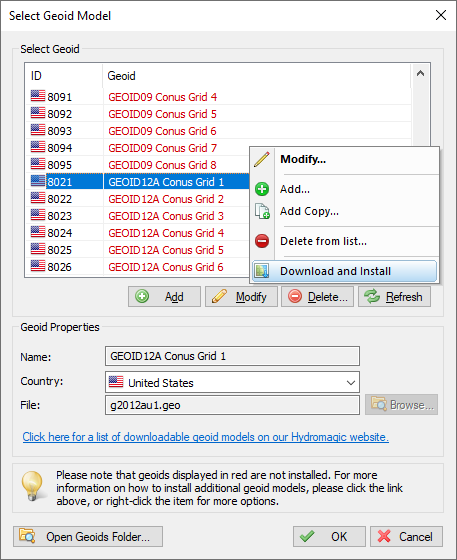Image resolution: width=457 pixels, height=560 pixels.
Task: Click the Modify button below the list
Action: click(x=241, y=296)
